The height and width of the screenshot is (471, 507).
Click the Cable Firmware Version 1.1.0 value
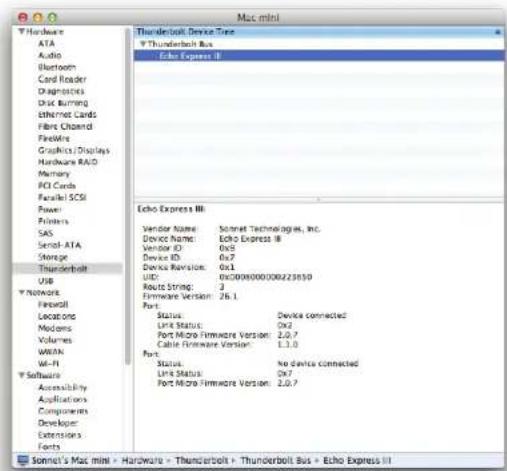(288, 344)
